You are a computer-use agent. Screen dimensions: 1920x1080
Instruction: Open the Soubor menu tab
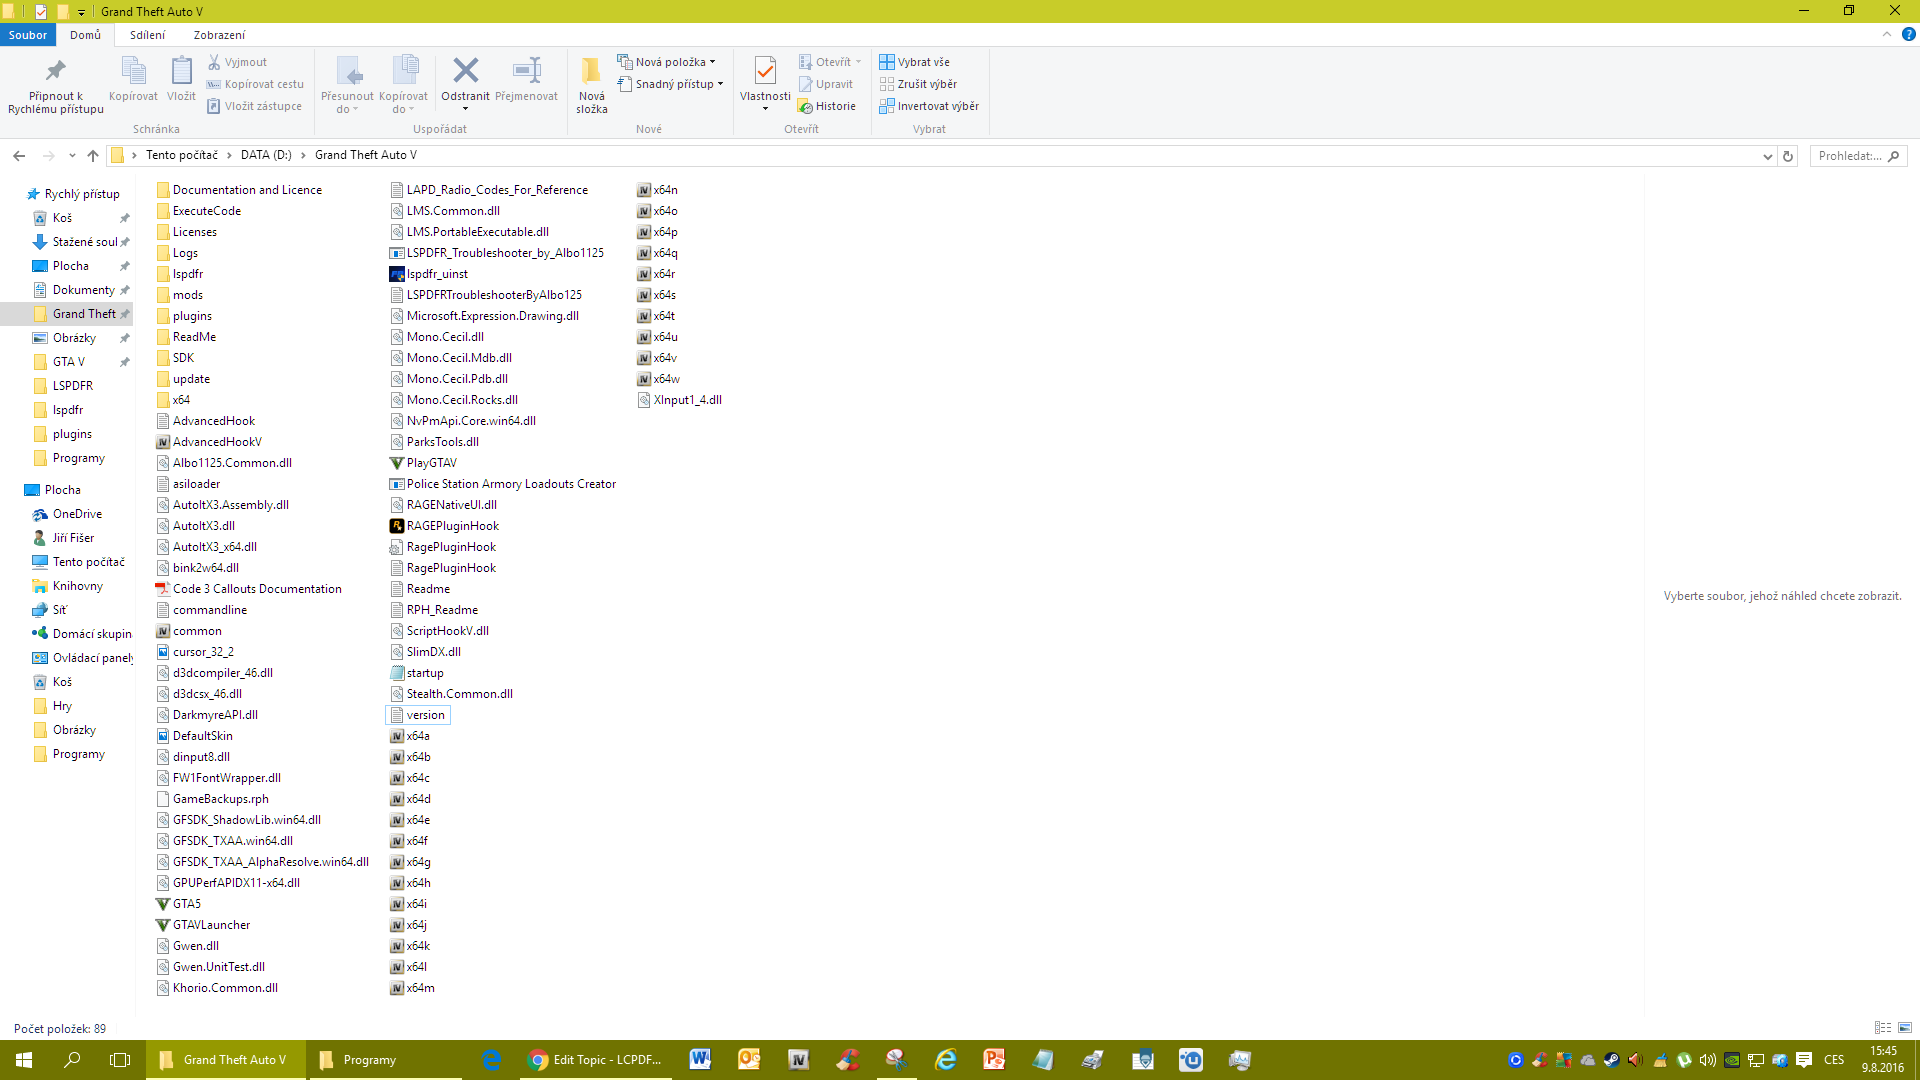[x=28, y=35]
